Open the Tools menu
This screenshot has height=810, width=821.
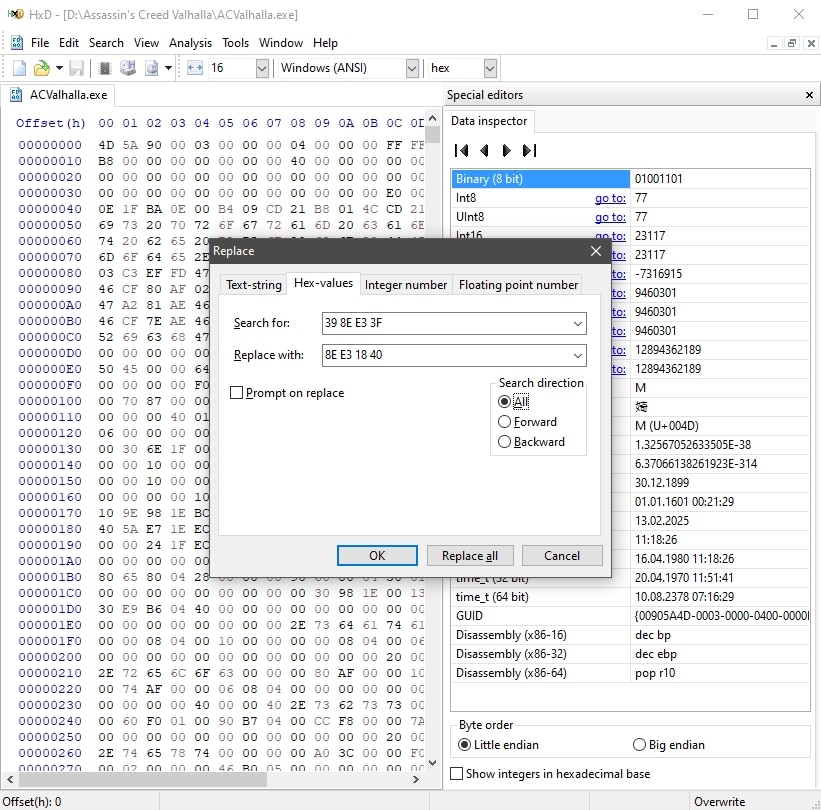(235, 43)
